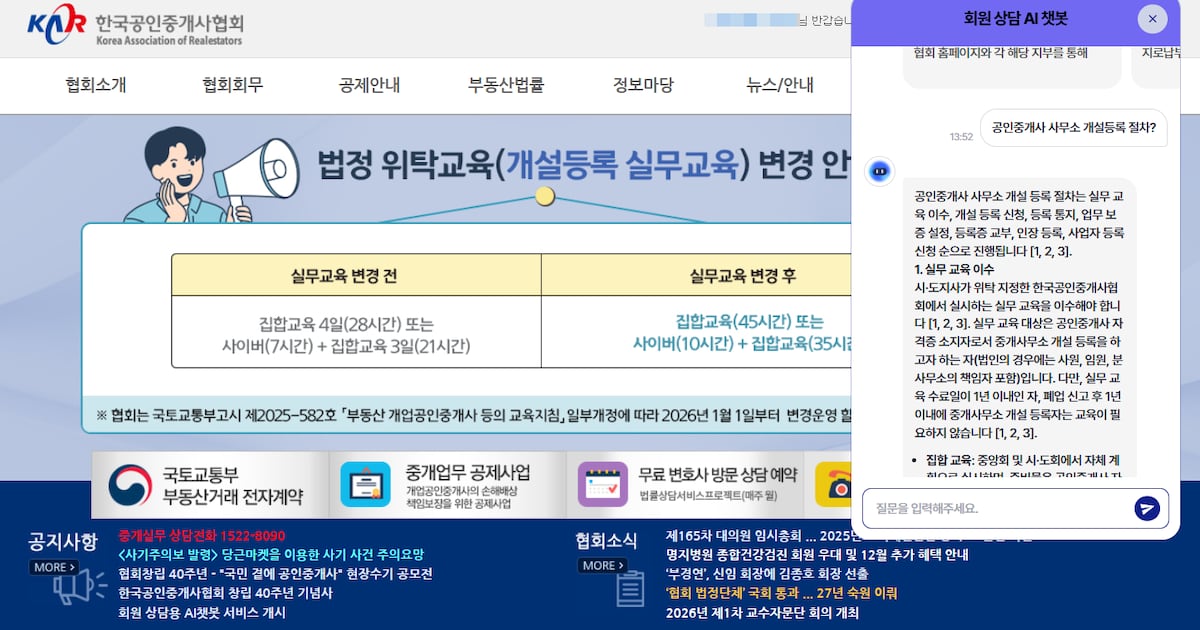Open news 명지병원 종합건강검진 회원 우대
1200x630 pixels.
[x=817, y=554]
